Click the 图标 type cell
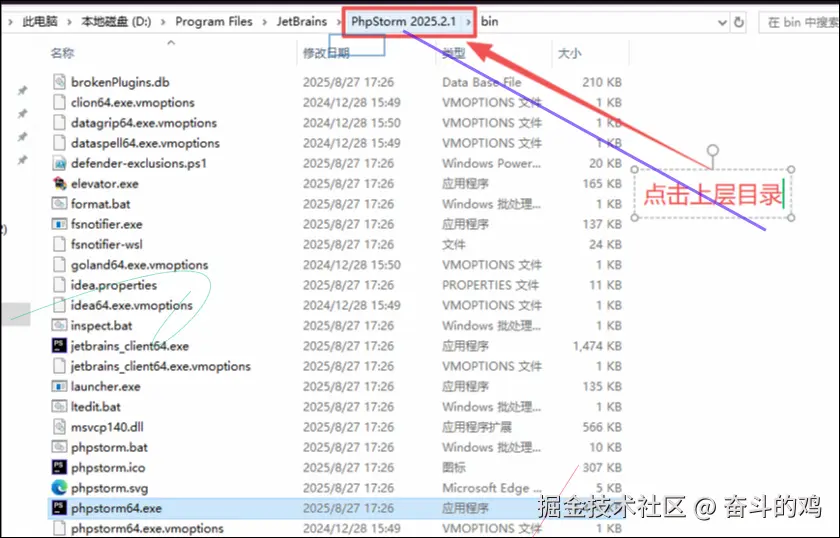The height and width of the screenshot is (538, 840). 454,467
